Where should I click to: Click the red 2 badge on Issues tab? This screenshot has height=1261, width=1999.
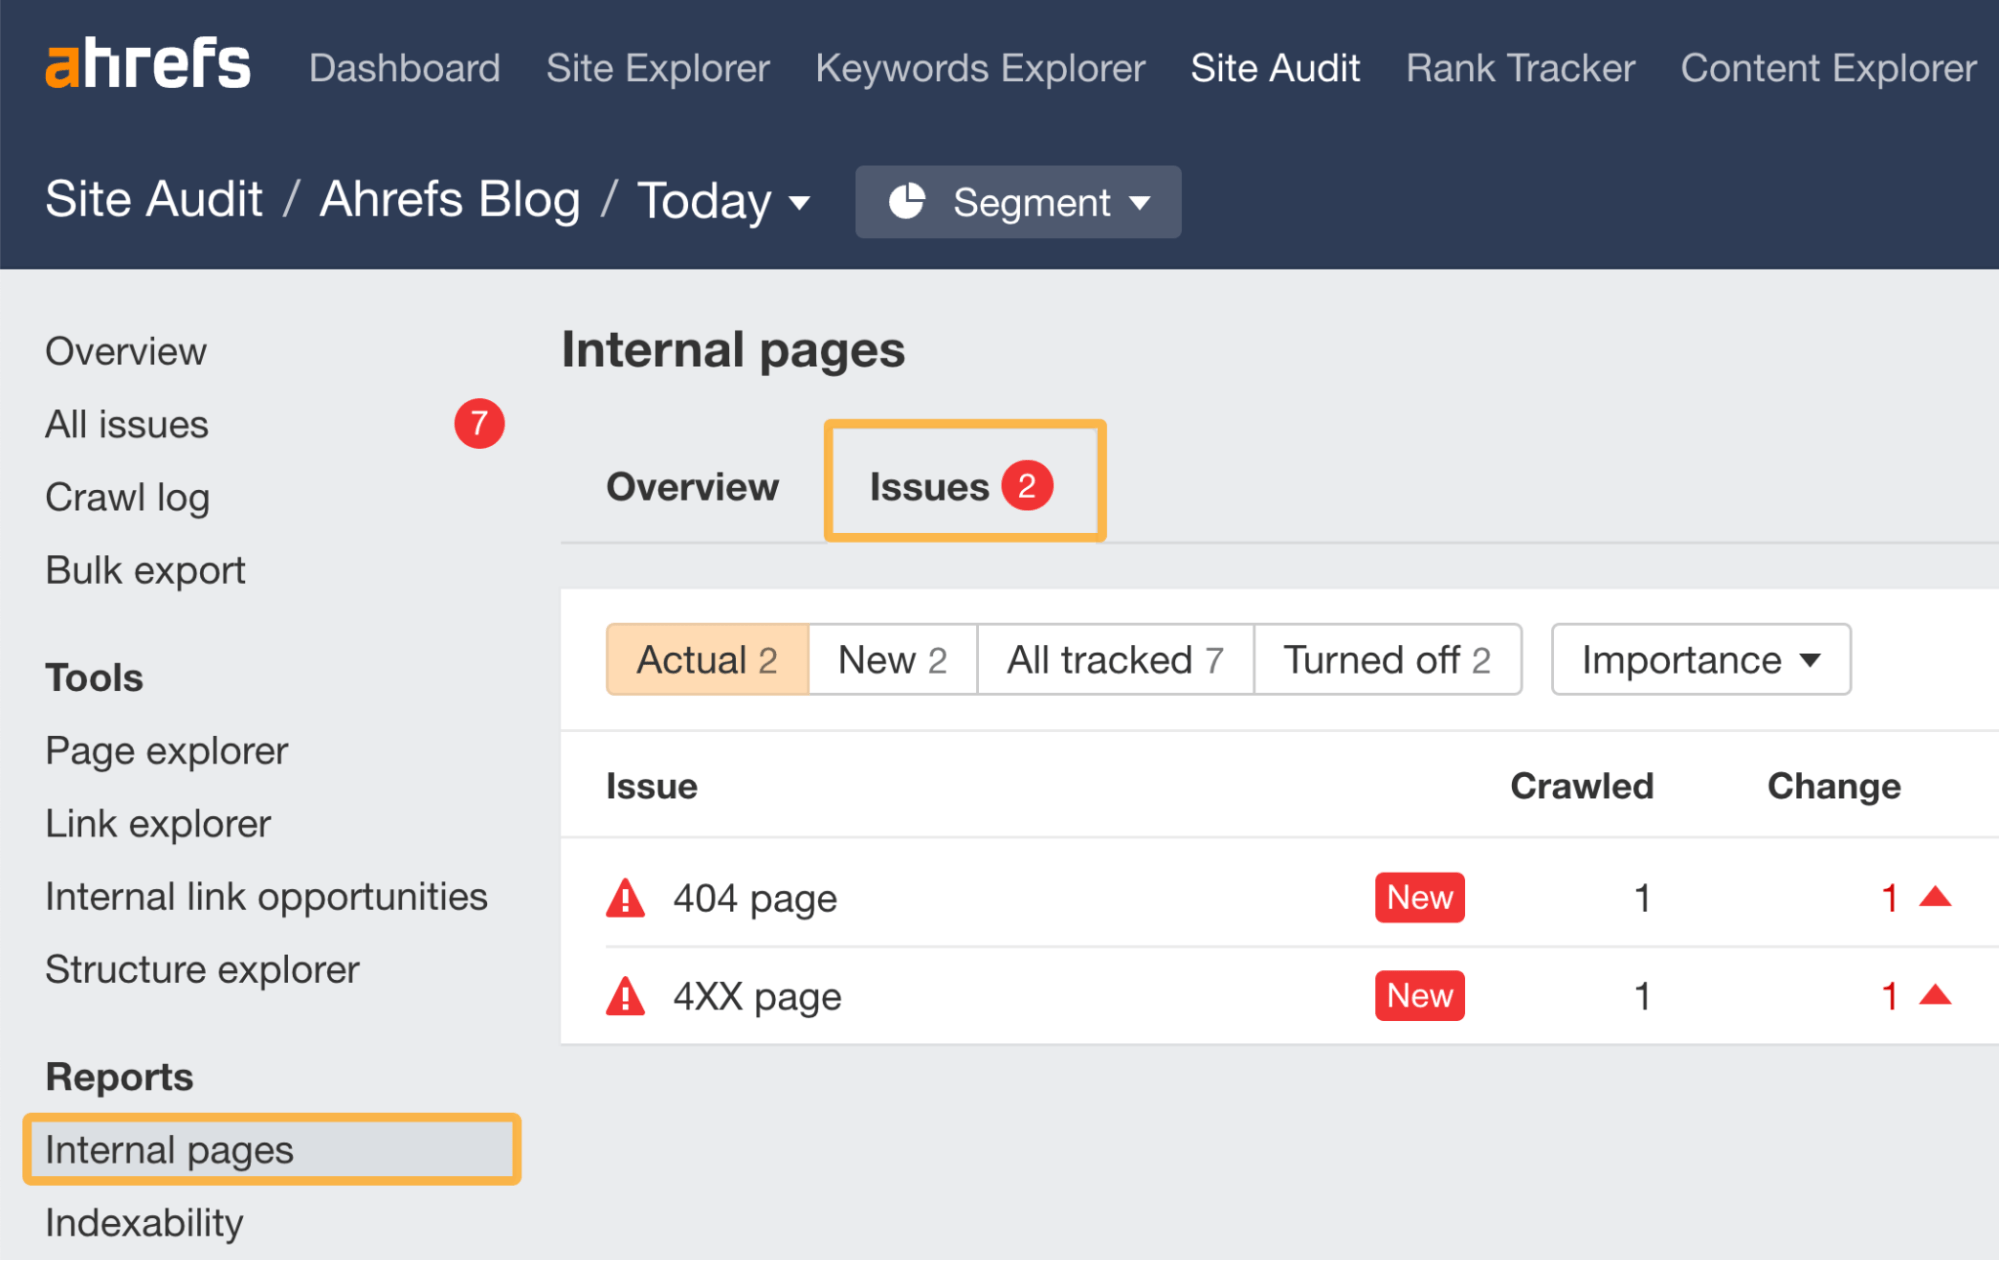coord(1027,485)
